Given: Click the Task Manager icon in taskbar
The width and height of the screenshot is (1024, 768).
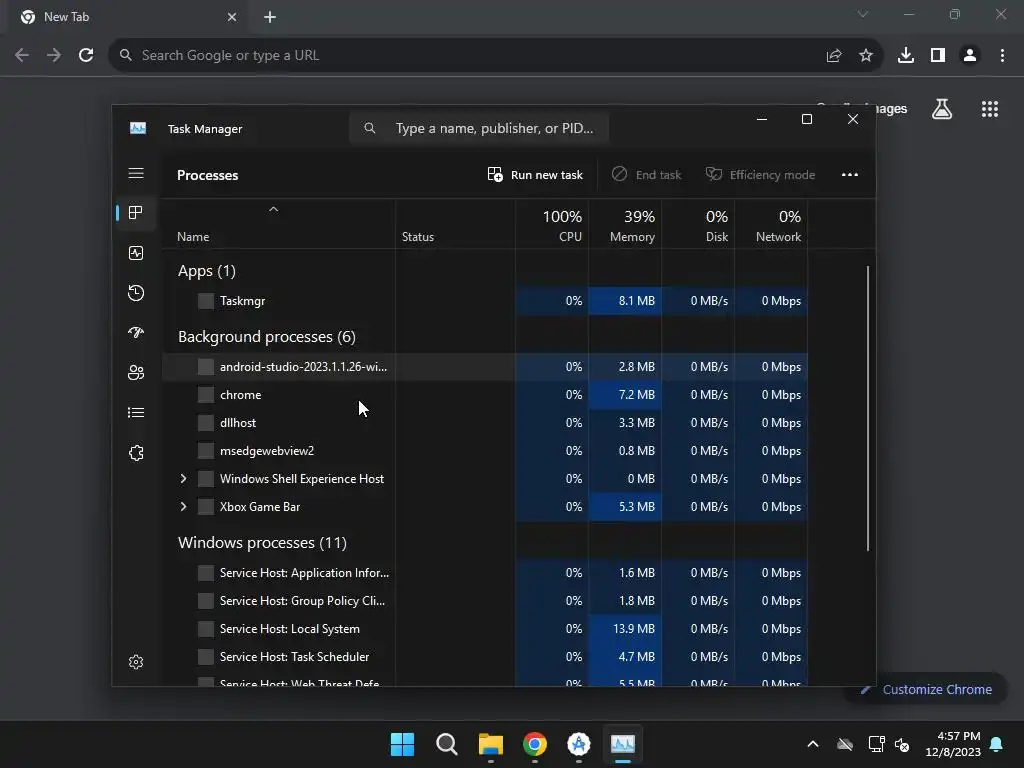Looking at the screenshot, I should point(622,744).
